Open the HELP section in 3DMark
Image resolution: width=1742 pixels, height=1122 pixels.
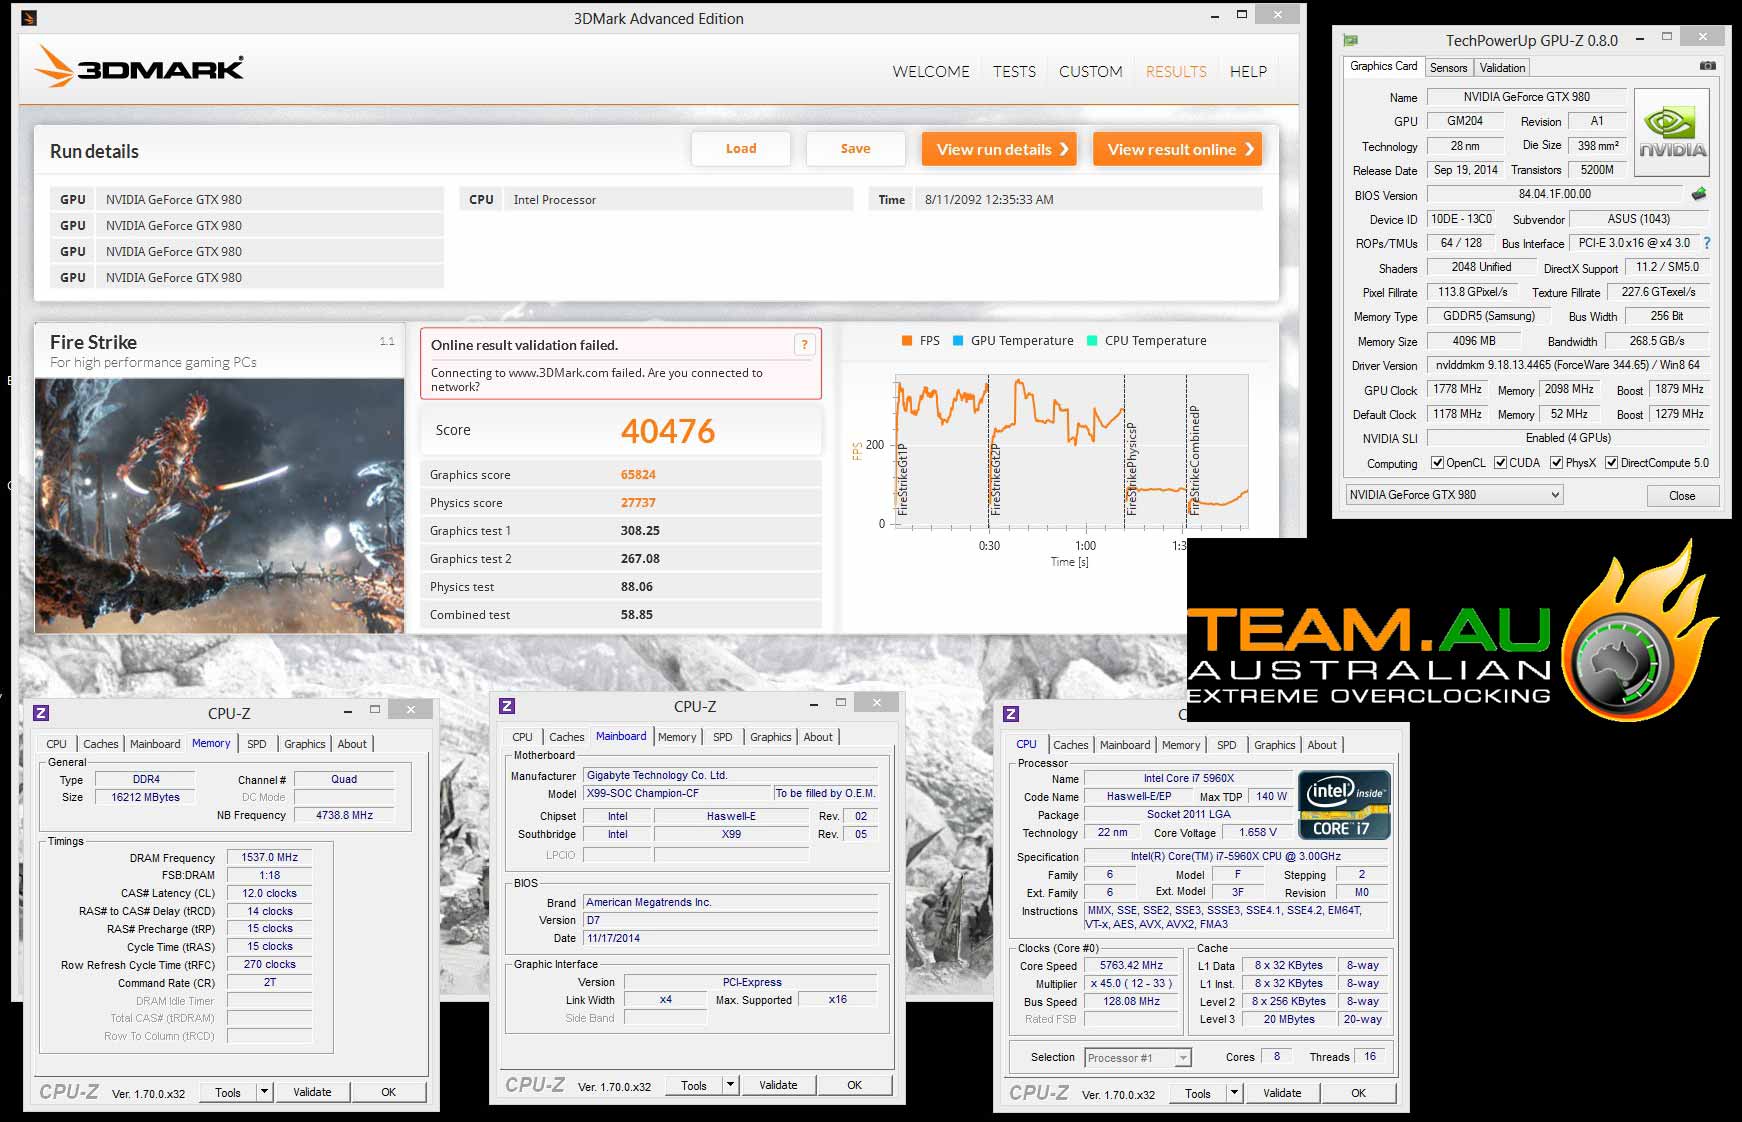pos(1248,72)
